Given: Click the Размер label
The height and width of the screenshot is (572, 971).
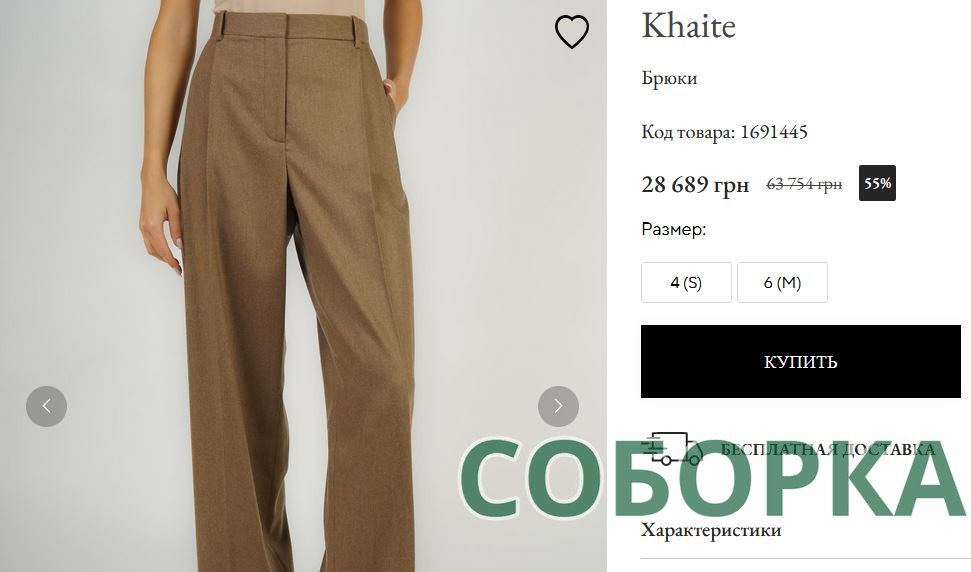Looking at the screenshot, I should click(x=674, y=230).
